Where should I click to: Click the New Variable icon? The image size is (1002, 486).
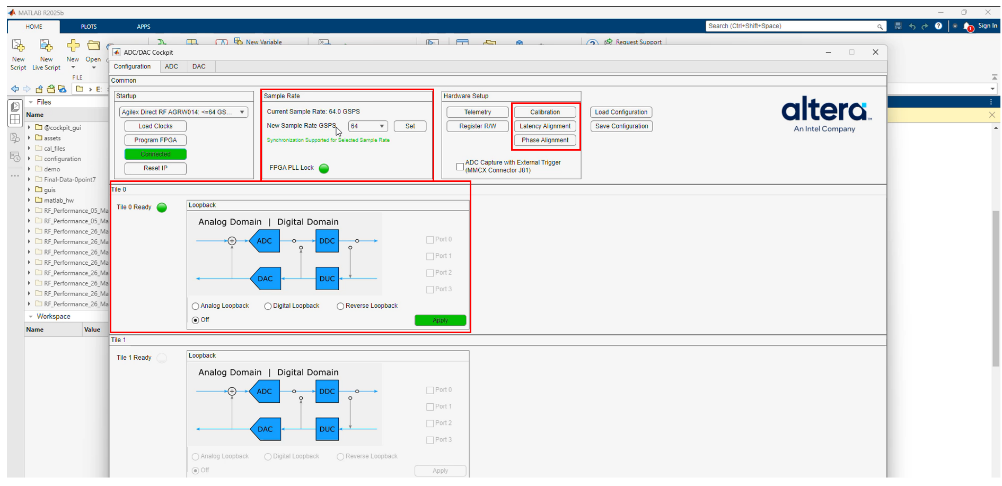[240, 42]
